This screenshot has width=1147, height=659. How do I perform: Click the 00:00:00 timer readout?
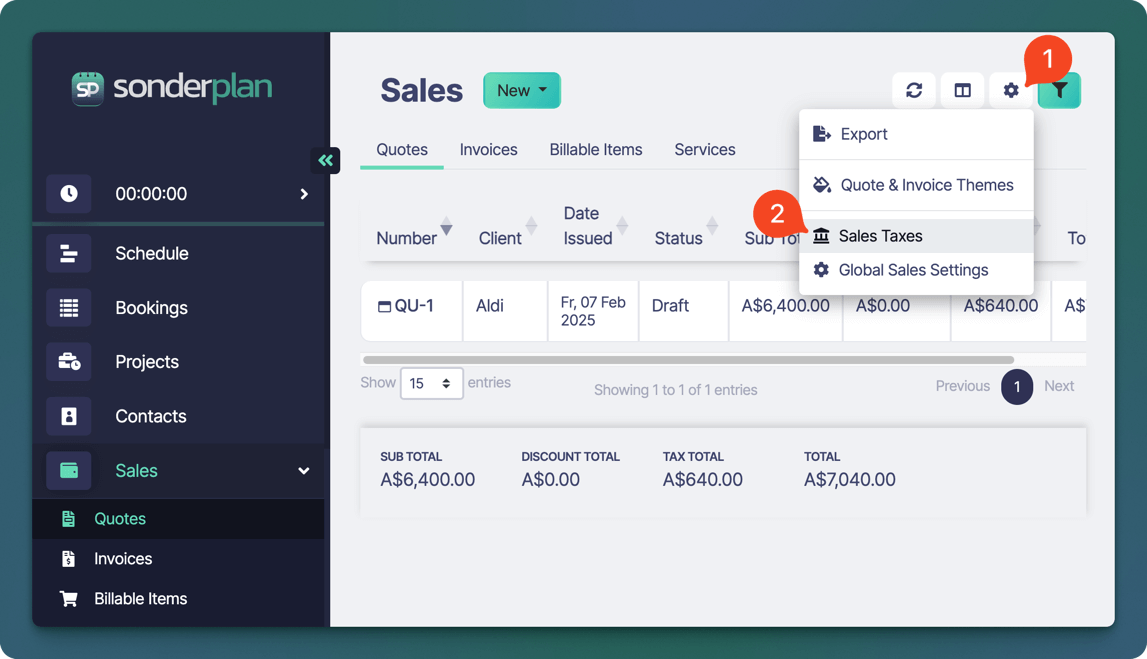pyautogui.click(x=151, y=194)
